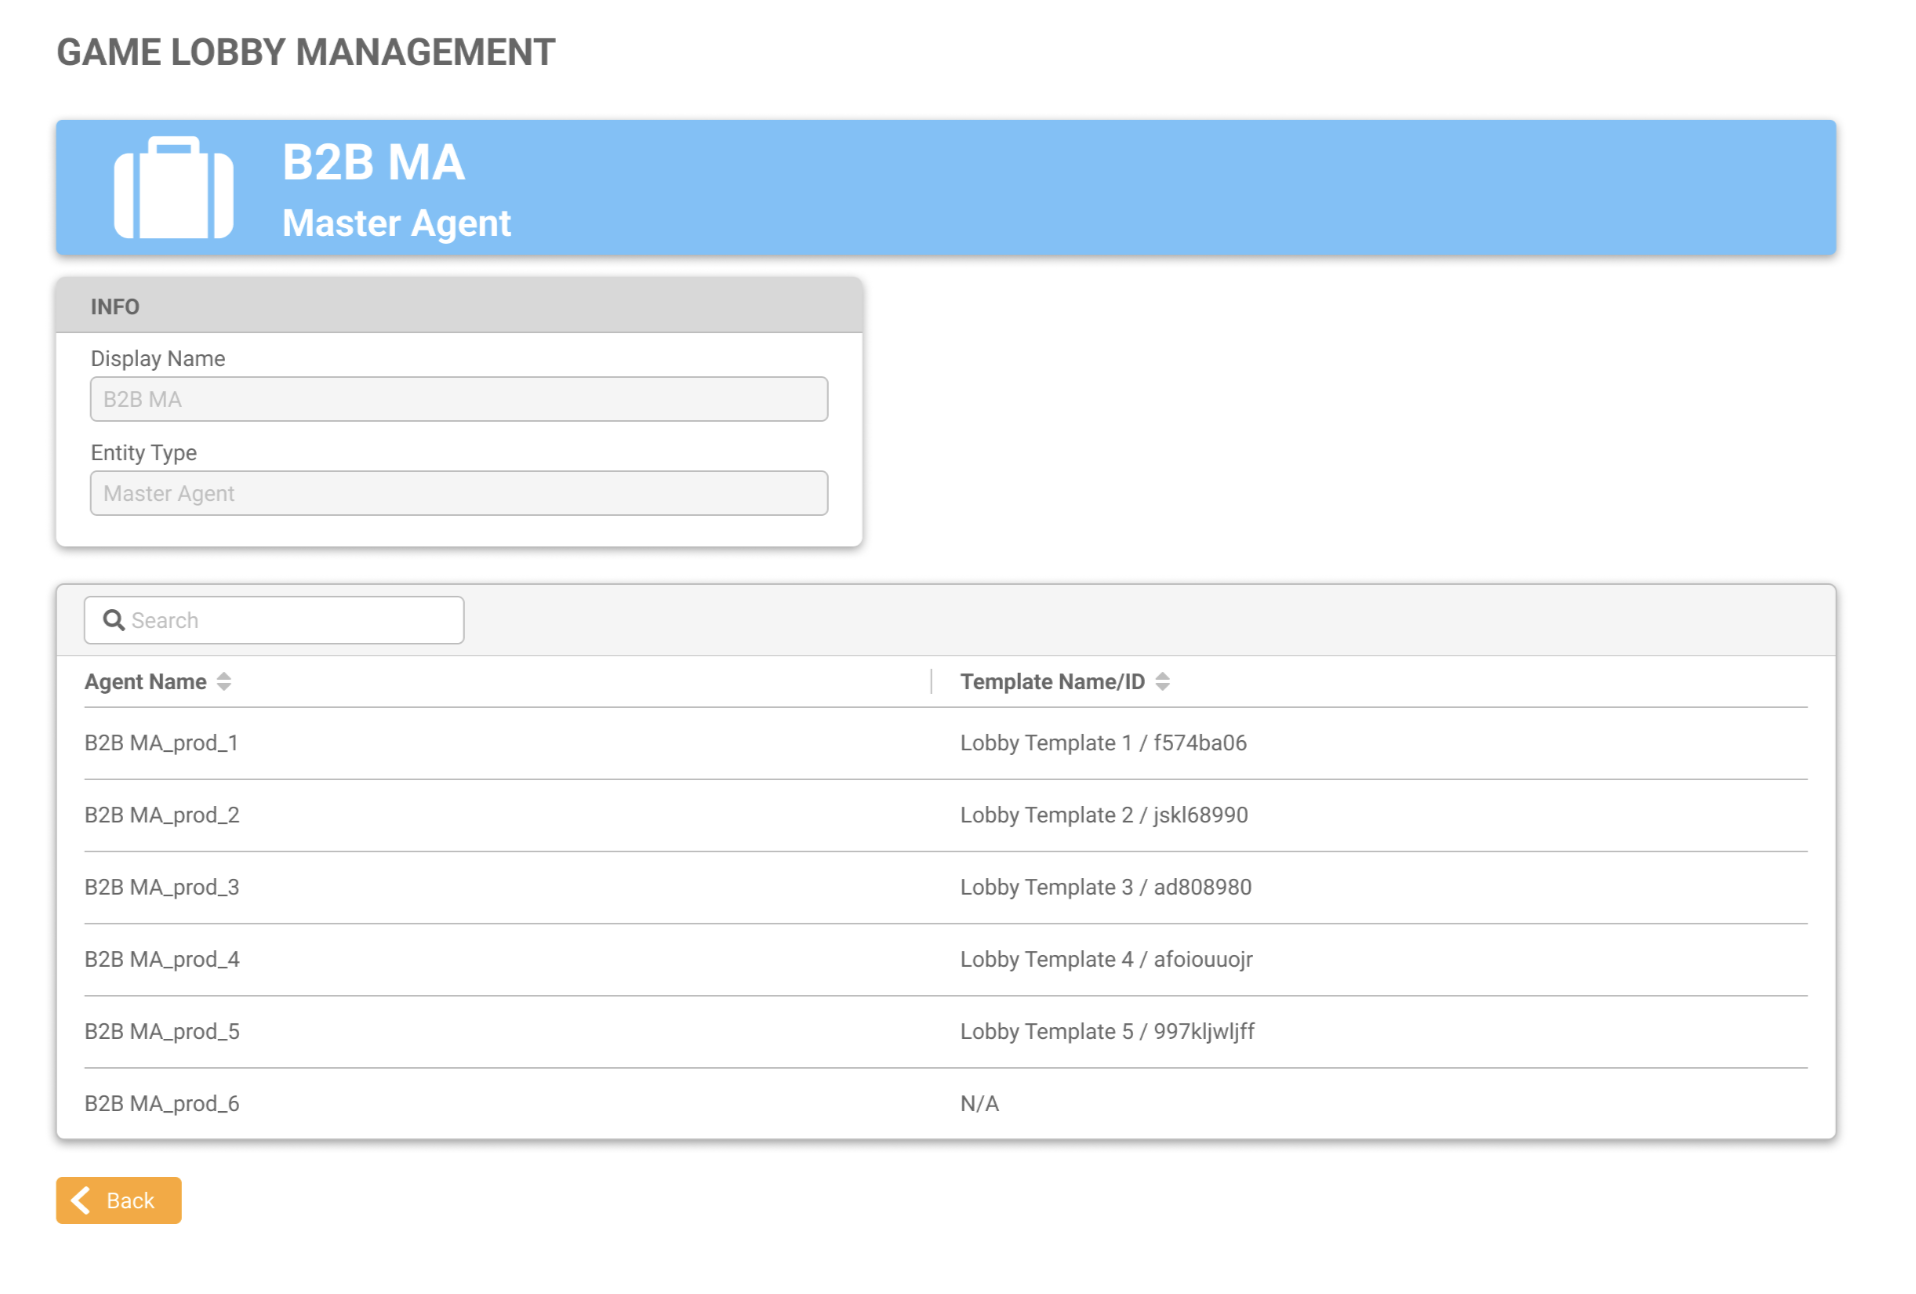Click the briefcase icon in the banner
The width and height of the screenshot is (1916, 1294).
pyautogui.click(x=173, y=188)
